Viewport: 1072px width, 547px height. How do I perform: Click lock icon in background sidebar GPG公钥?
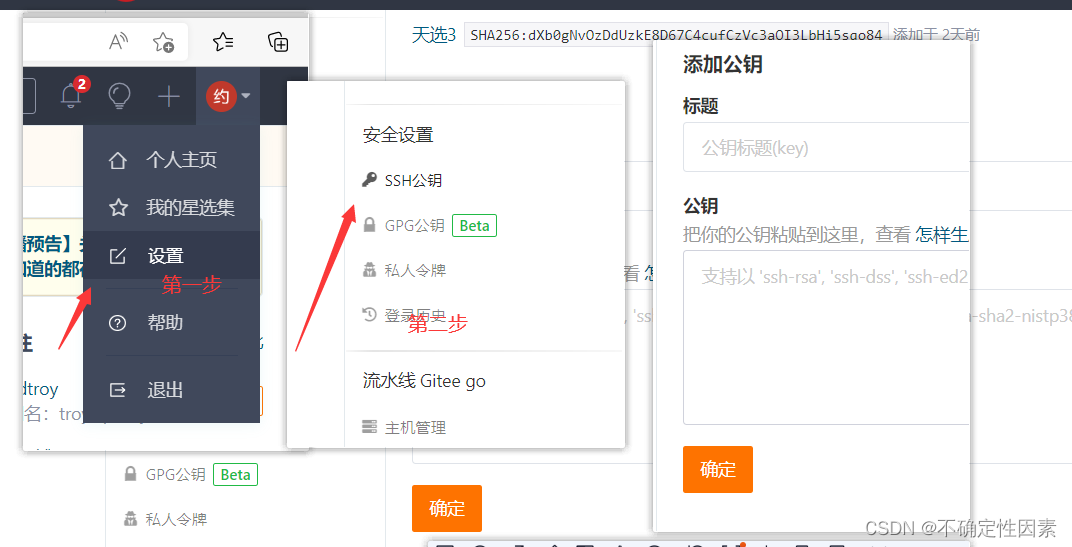point(130,474)
